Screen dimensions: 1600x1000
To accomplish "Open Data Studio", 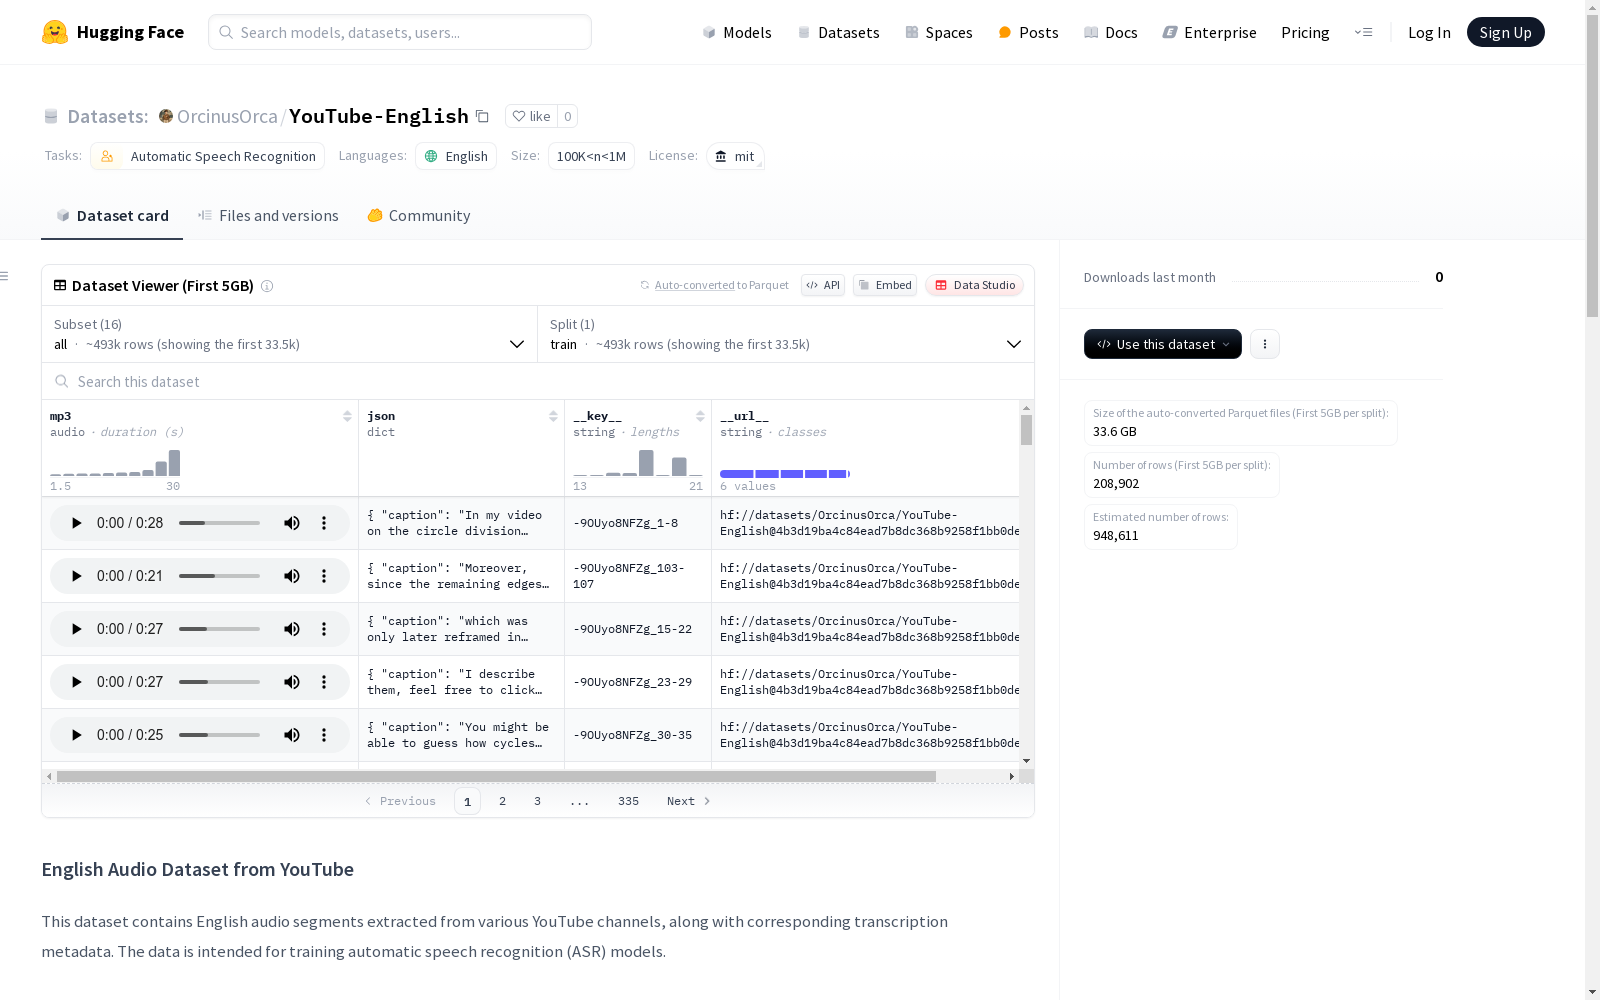I will (x=974, y=285).
